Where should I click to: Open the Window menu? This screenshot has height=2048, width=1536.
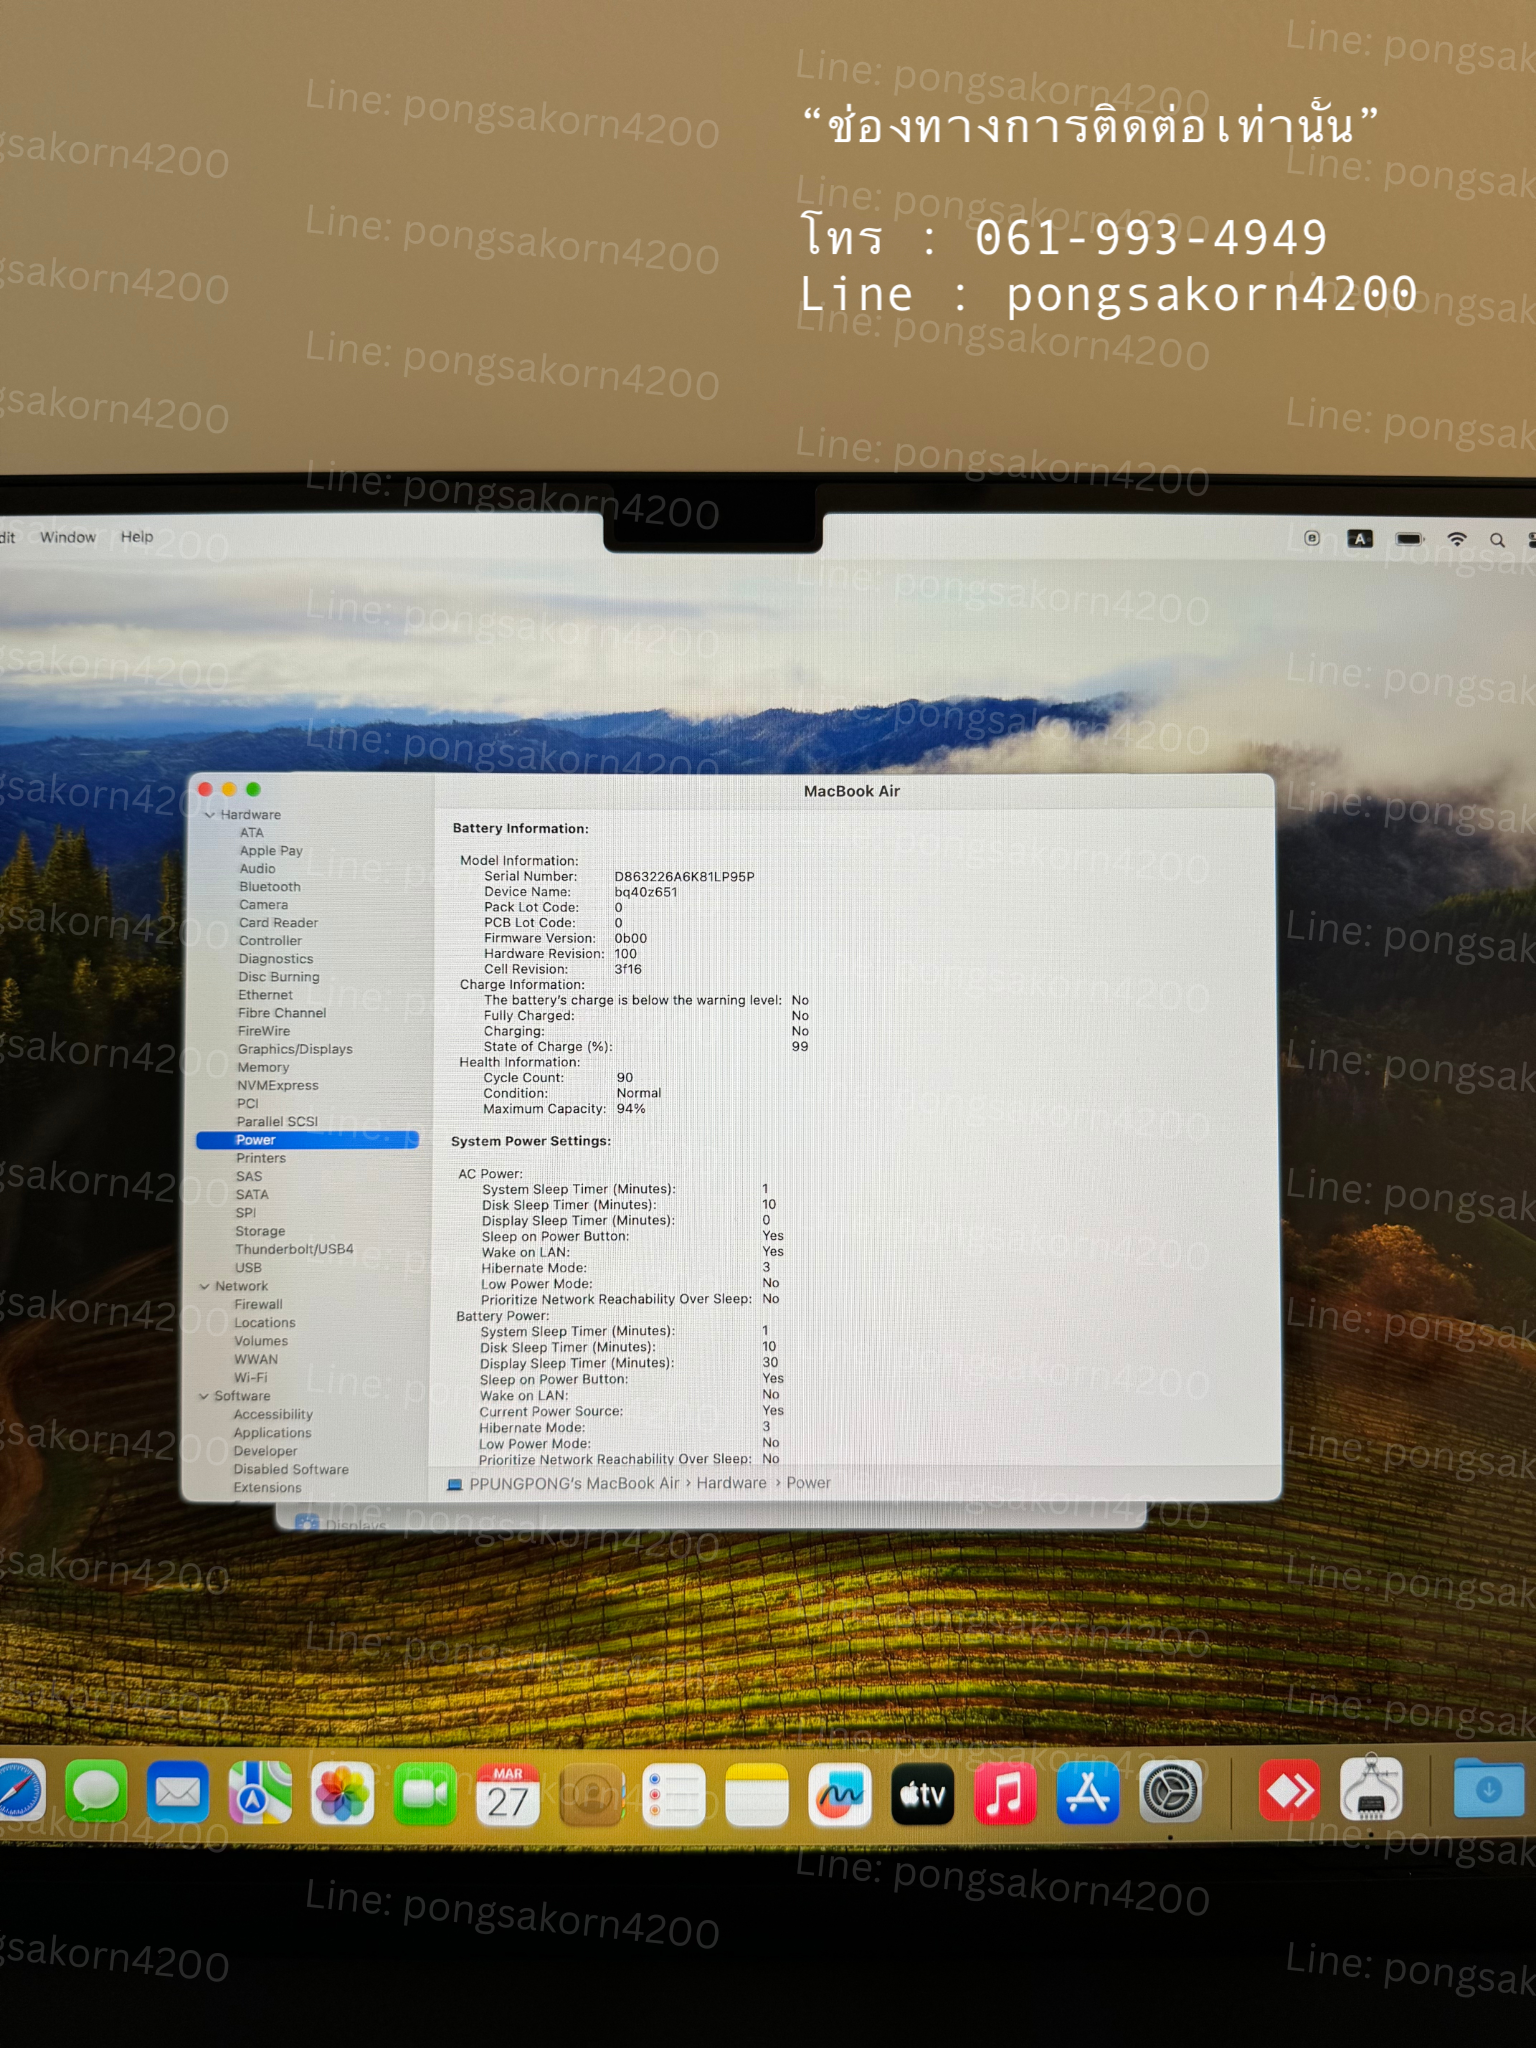(68, 537)
